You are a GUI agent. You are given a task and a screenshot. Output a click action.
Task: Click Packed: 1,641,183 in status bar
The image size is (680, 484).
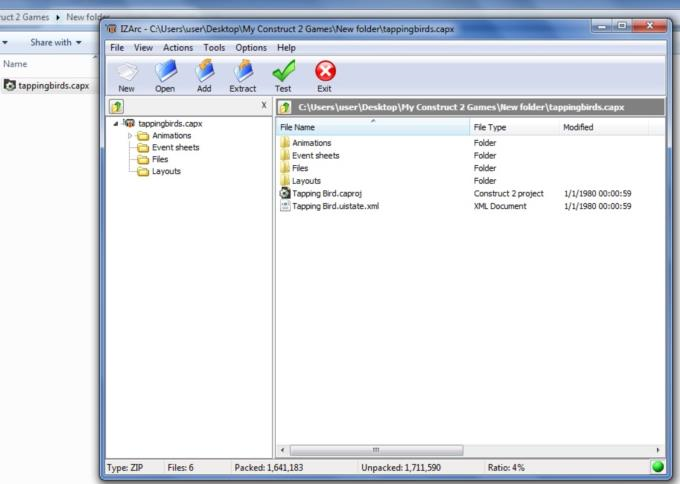(x=269, y=468)
